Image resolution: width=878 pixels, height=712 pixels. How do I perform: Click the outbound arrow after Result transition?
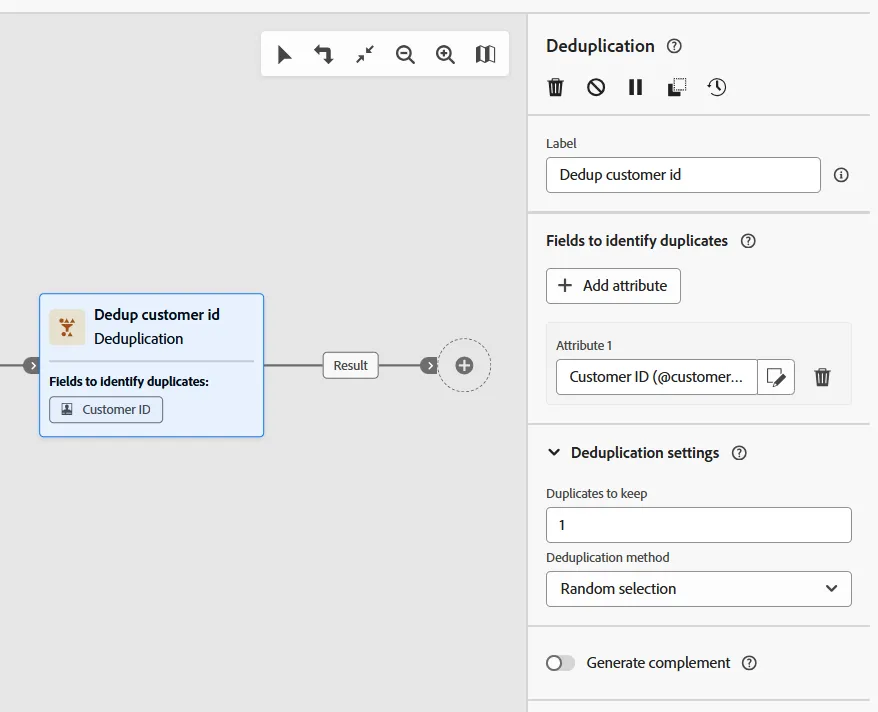(429, 366)
